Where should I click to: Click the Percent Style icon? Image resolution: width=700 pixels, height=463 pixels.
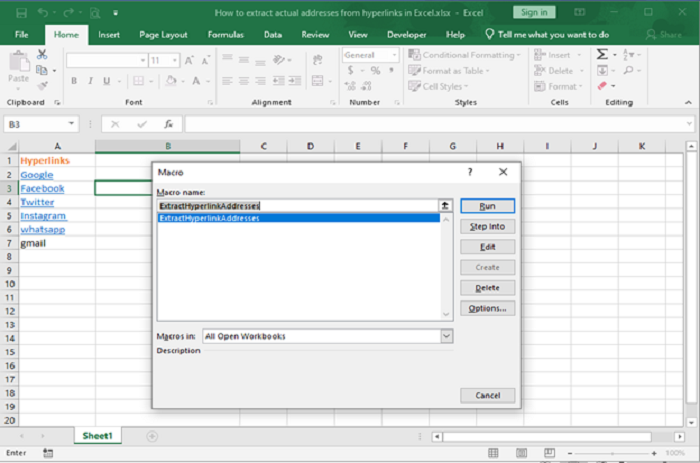pyautogui.click(x=375, y=70)
